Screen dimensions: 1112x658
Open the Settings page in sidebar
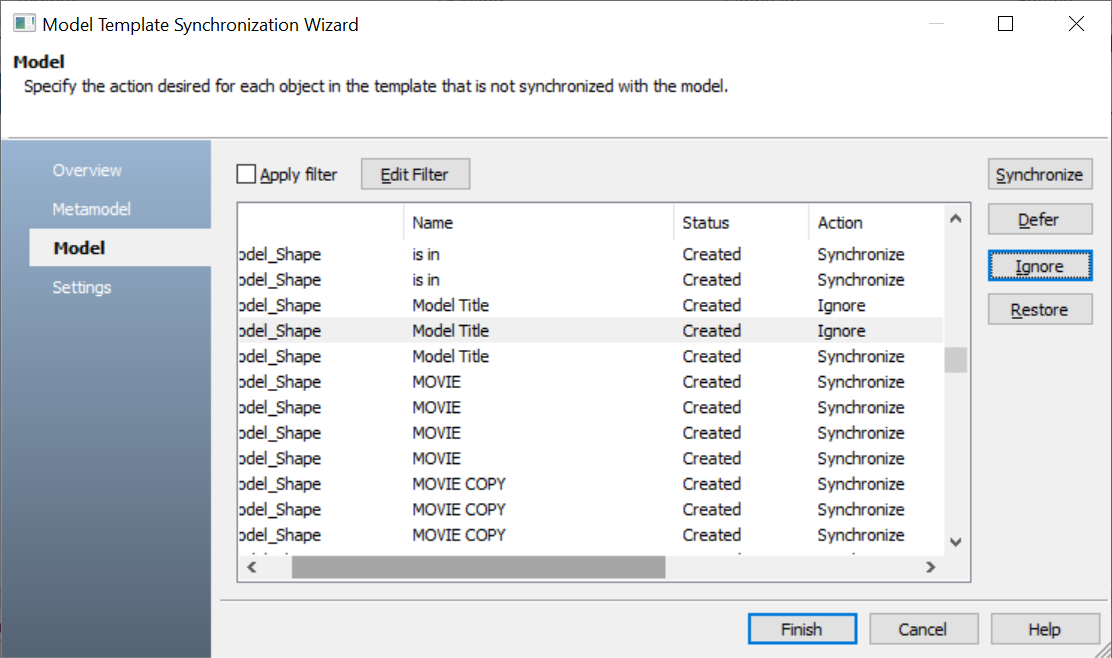click(82, 287)
